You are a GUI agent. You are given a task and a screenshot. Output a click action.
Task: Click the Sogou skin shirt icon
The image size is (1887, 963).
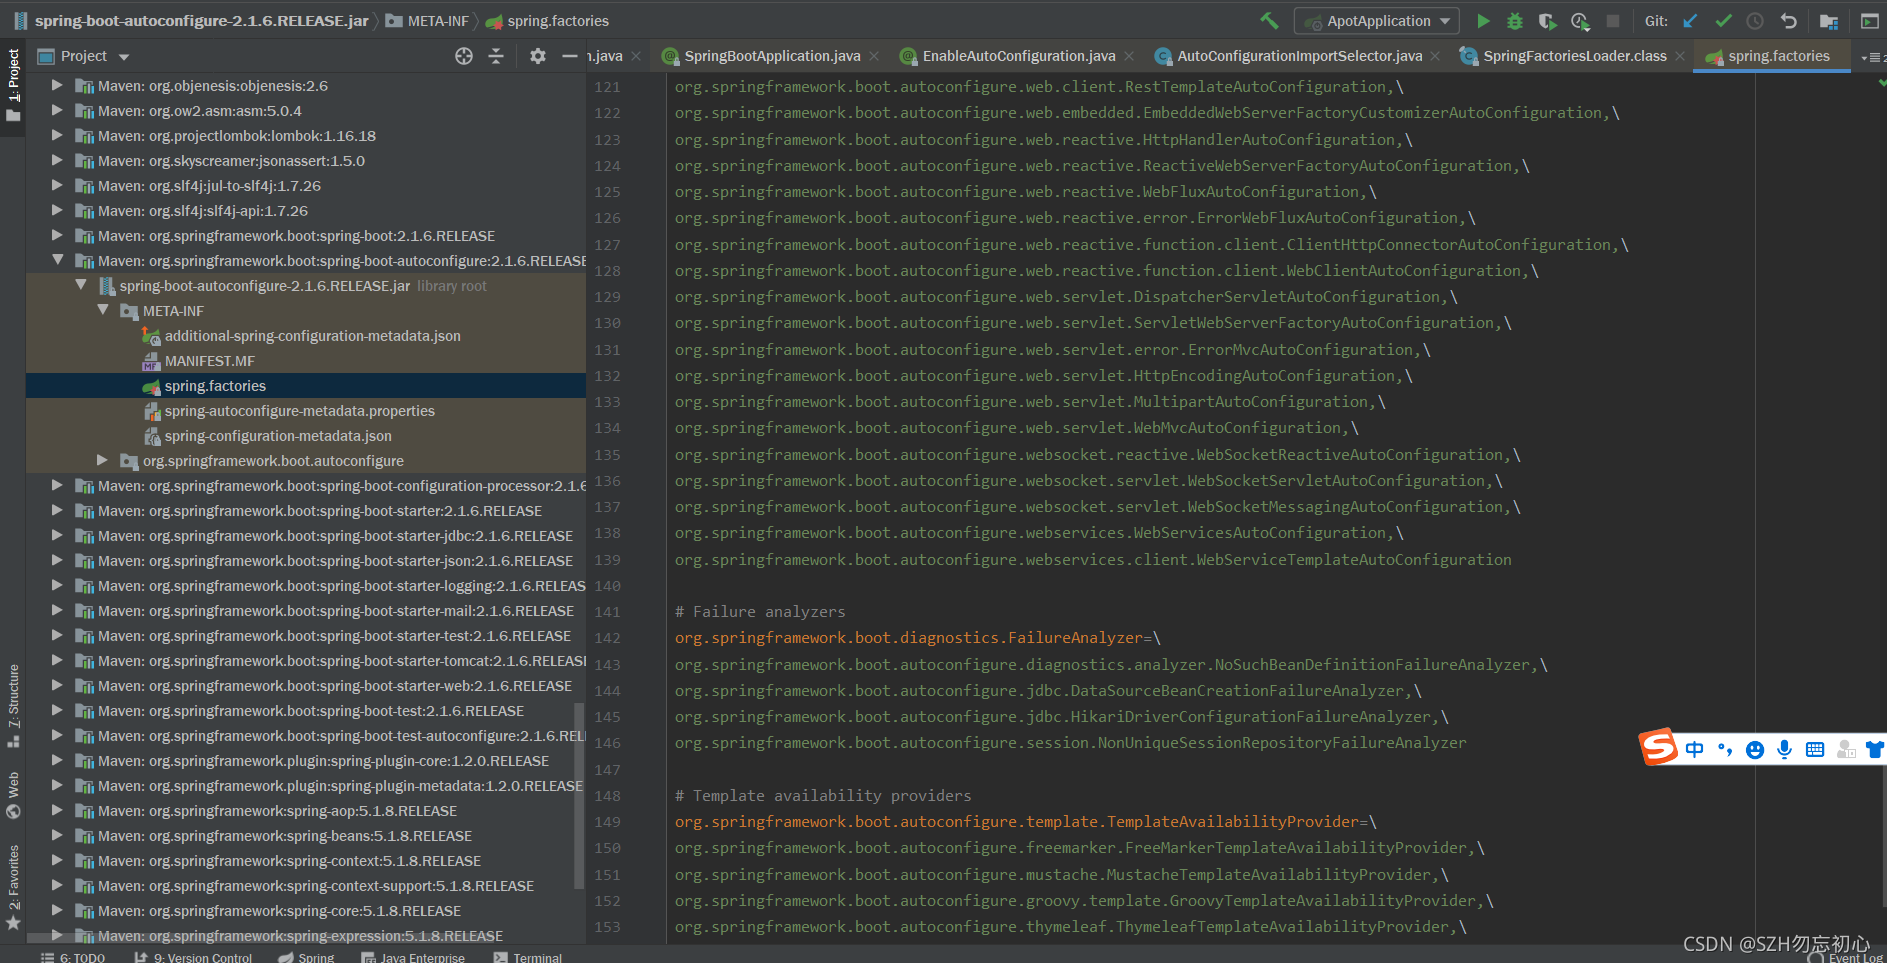(1875, 750)
